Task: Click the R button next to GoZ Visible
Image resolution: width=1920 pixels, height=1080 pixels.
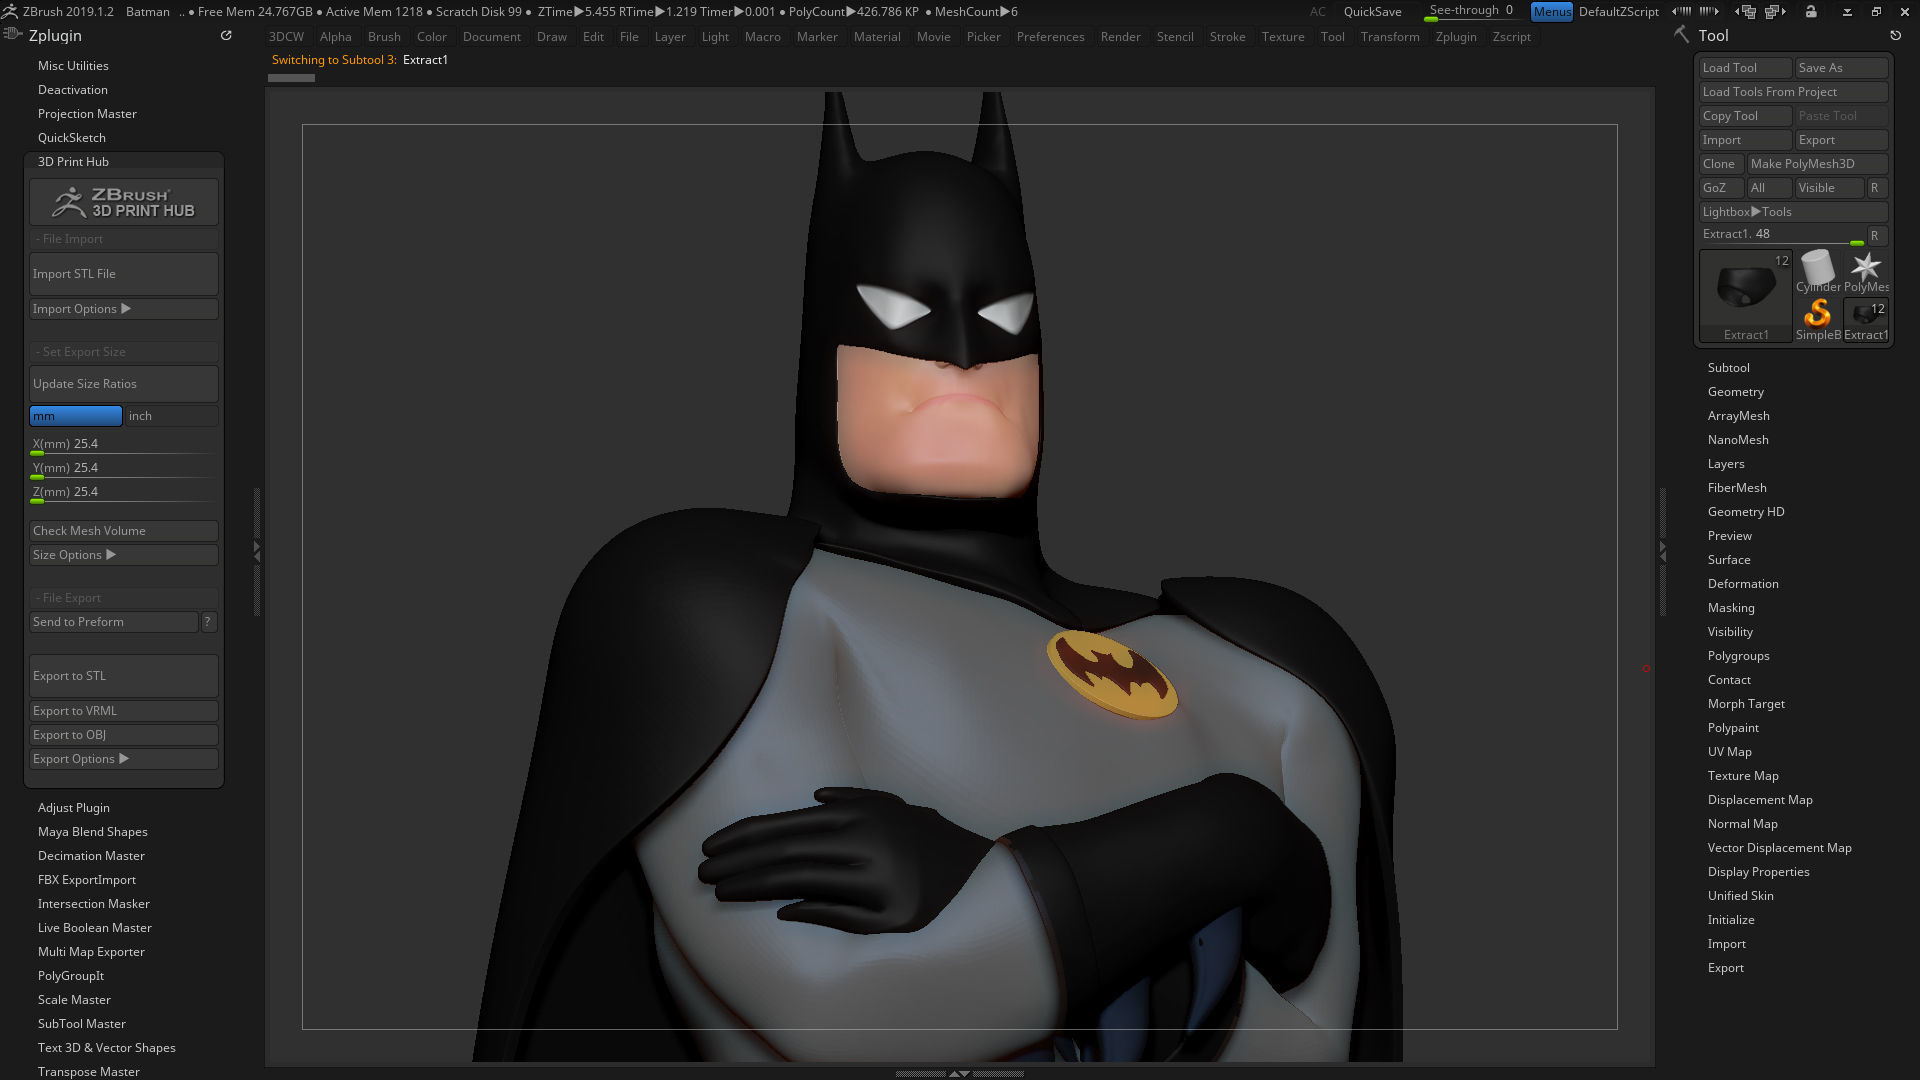Action: [1876, 188]
